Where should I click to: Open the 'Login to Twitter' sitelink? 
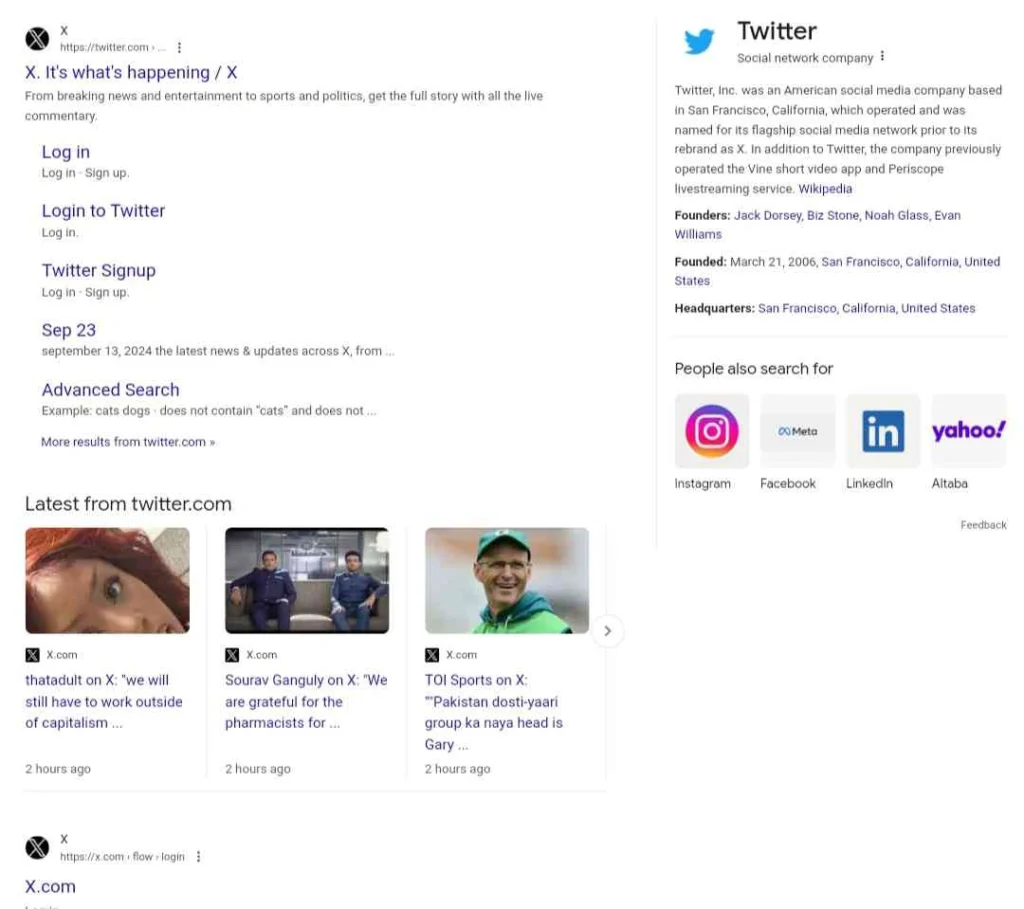[x=103, y=211]
